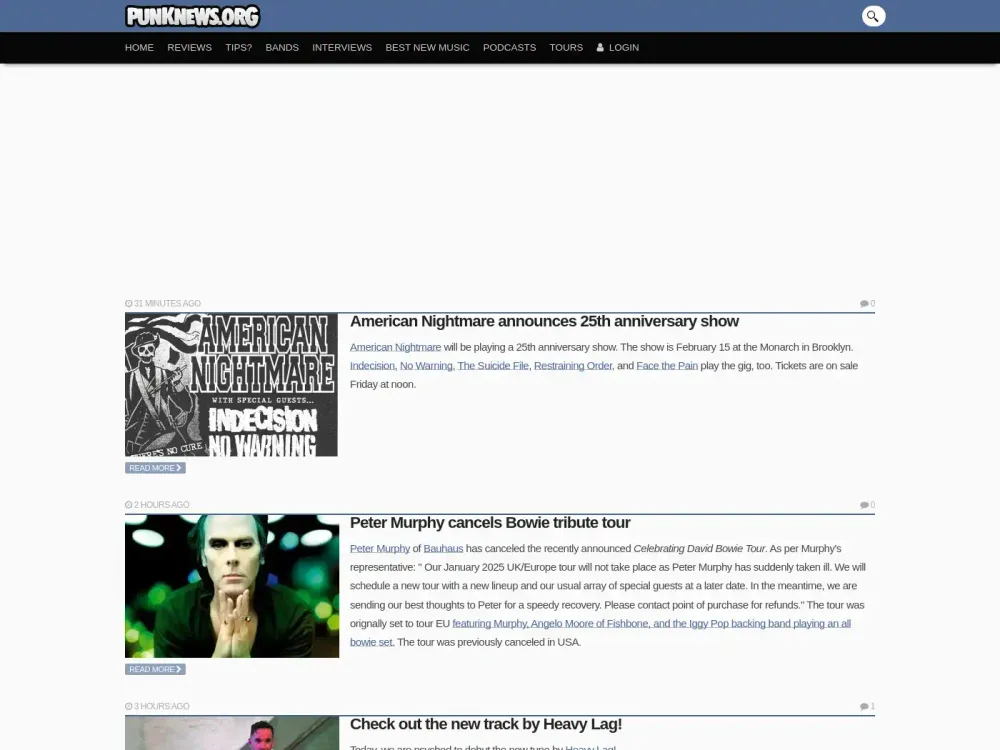Click the search magnifier icon
The image size is (1000, 750).
873,15
